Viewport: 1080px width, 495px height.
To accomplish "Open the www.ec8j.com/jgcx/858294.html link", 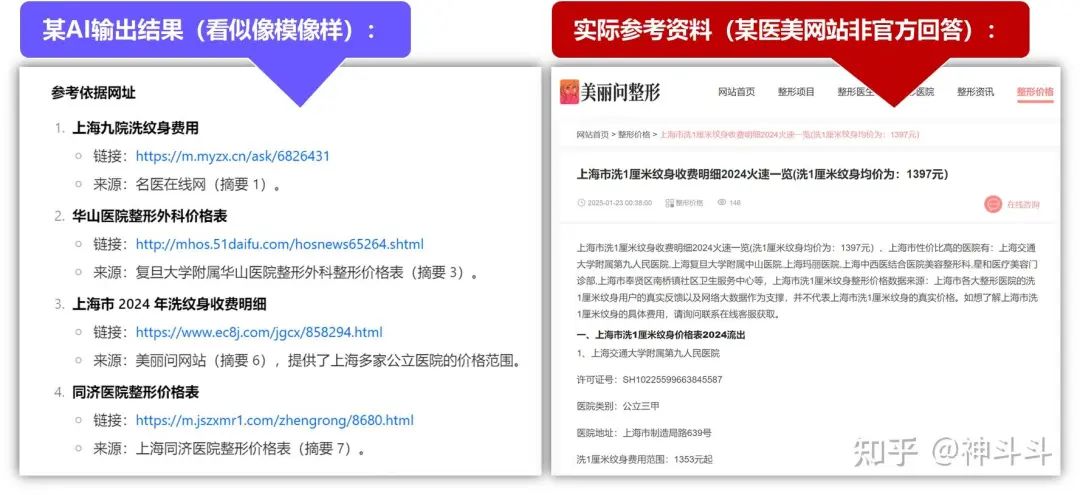I will pyautogui.click(x=259, y=333).
